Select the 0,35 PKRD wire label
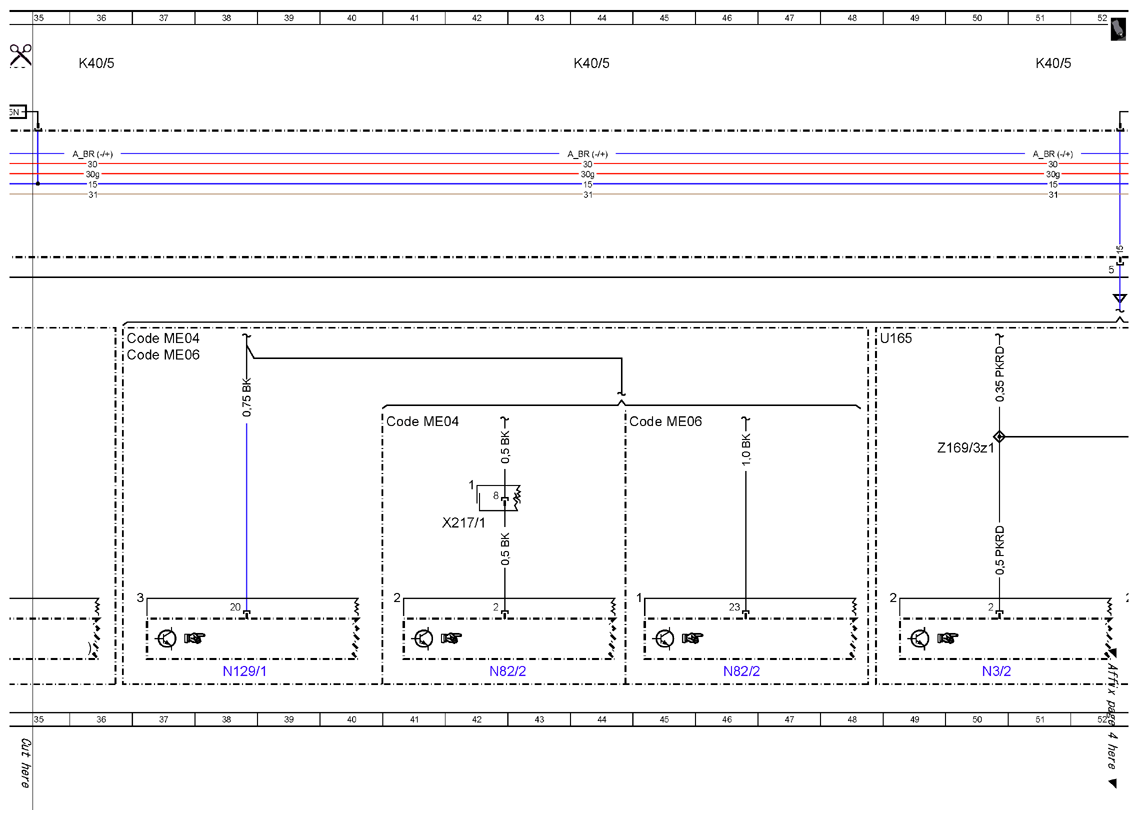1138x819 pixels. pos(1000,374)
